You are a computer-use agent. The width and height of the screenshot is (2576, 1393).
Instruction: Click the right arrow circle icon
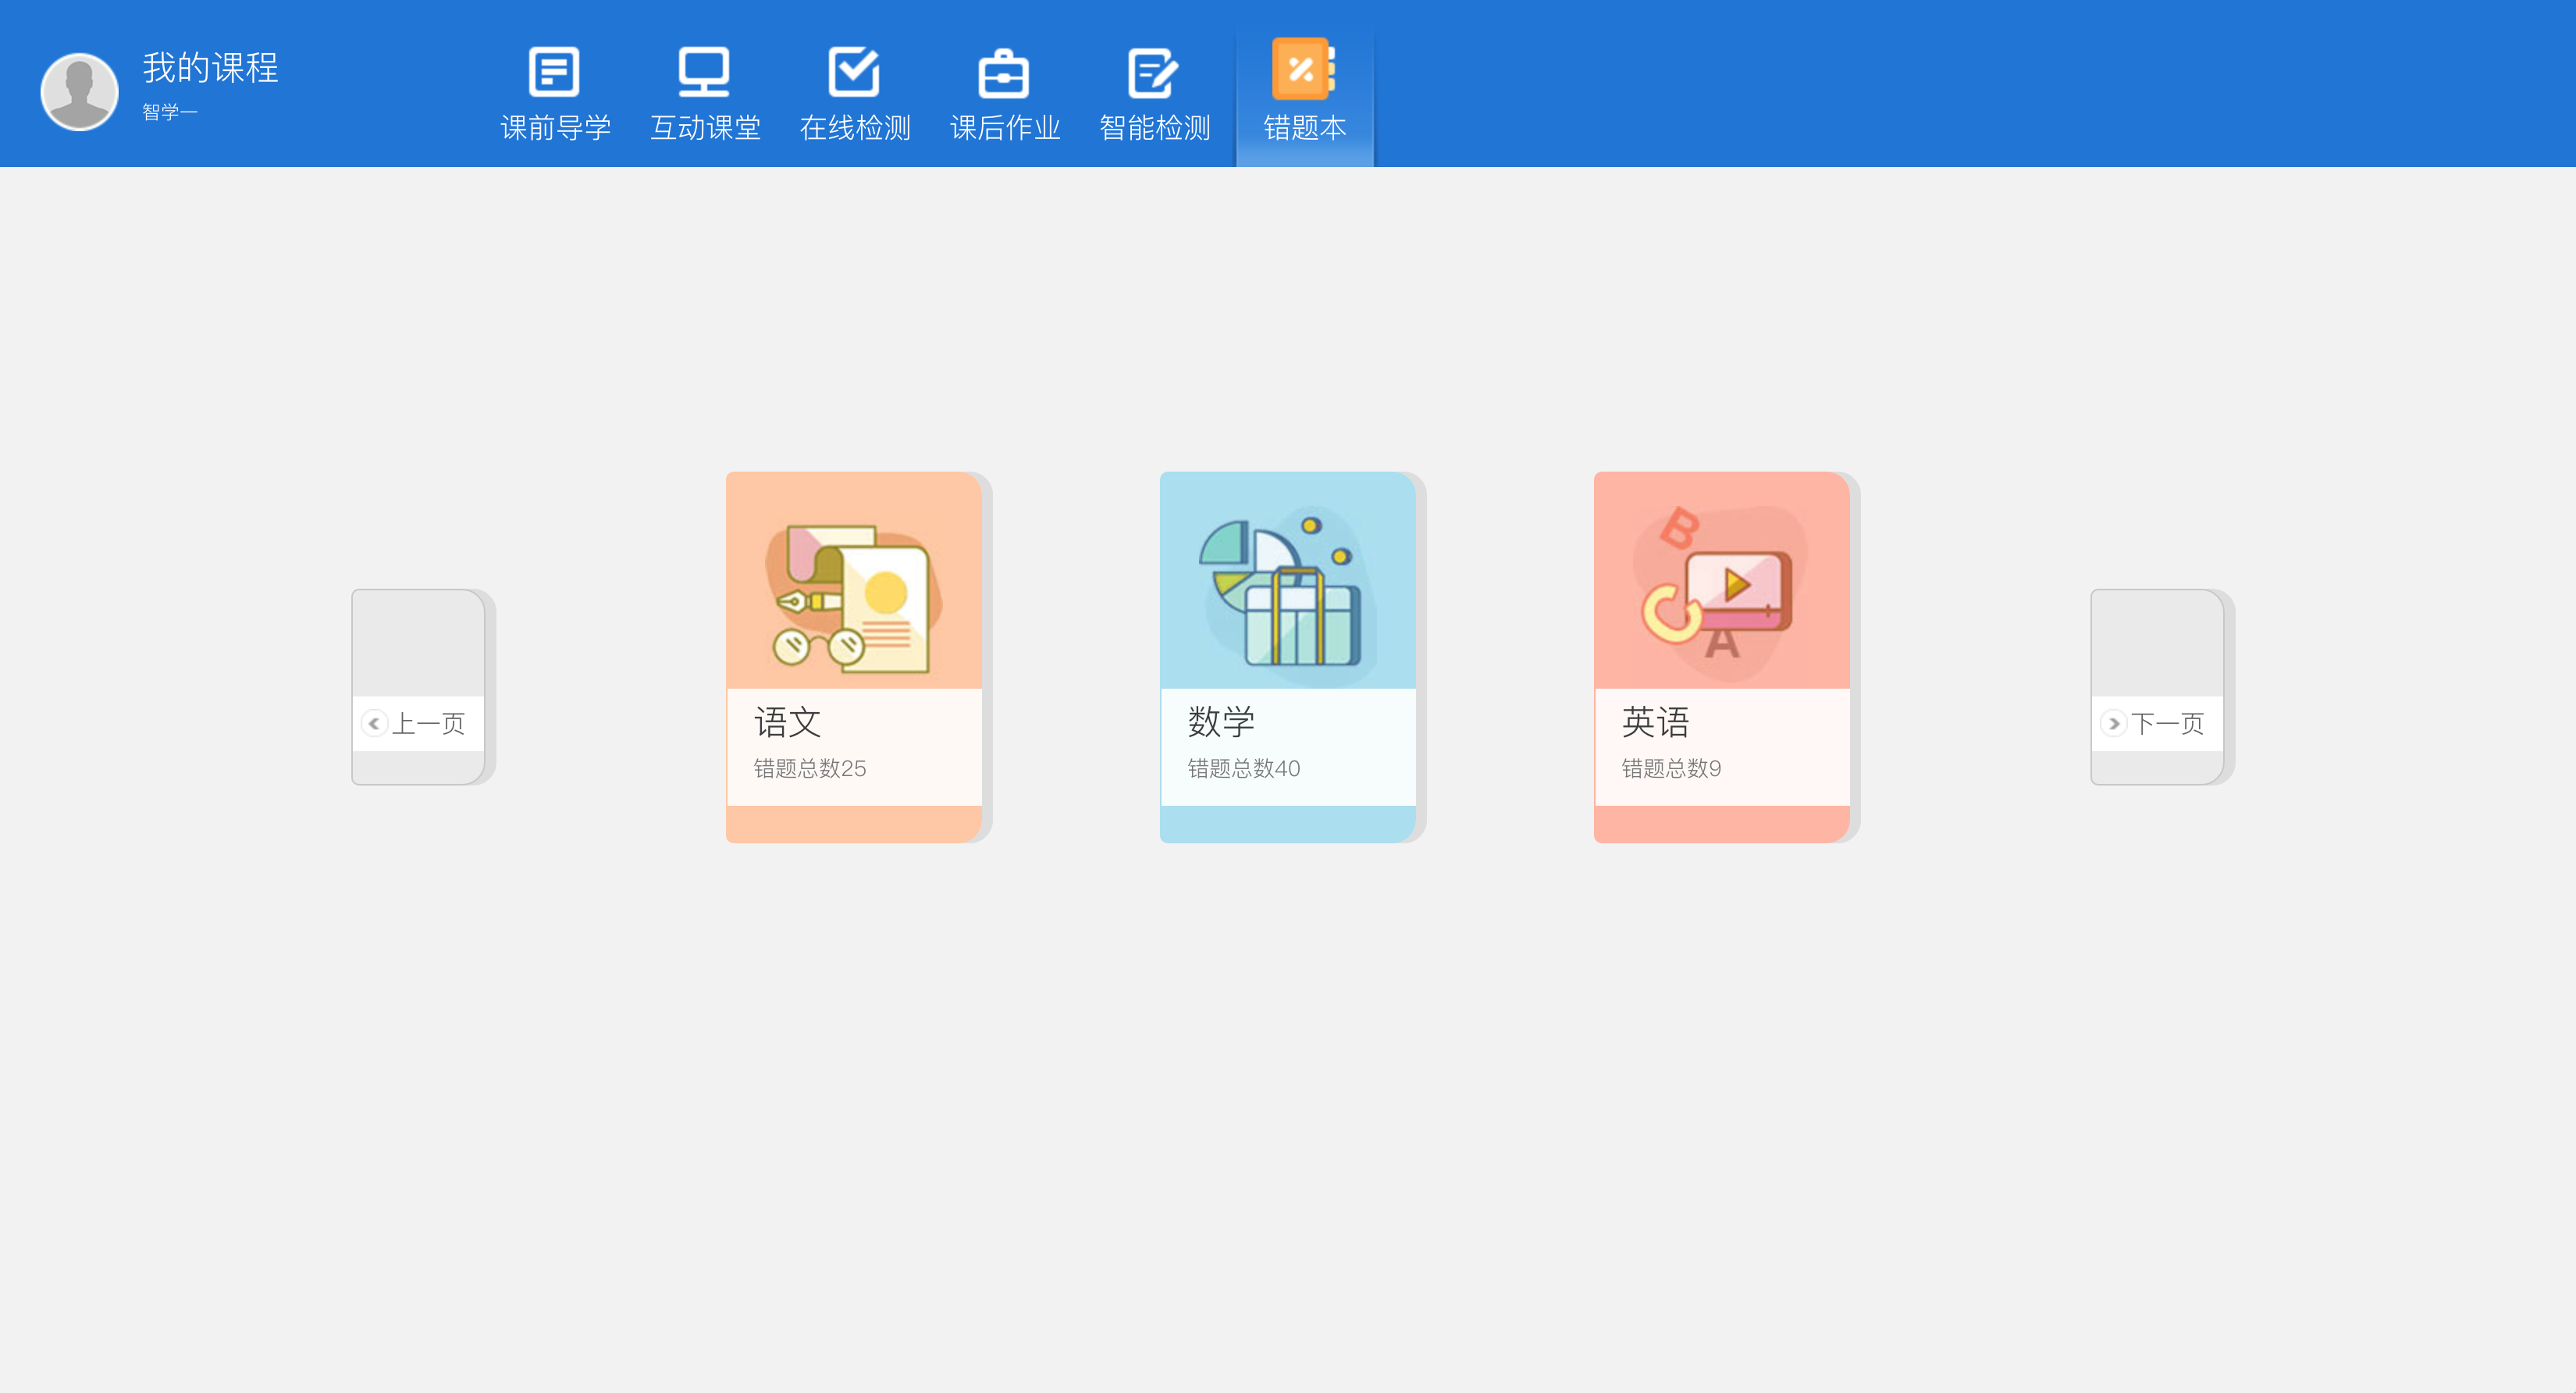(x=2113, y=723)
